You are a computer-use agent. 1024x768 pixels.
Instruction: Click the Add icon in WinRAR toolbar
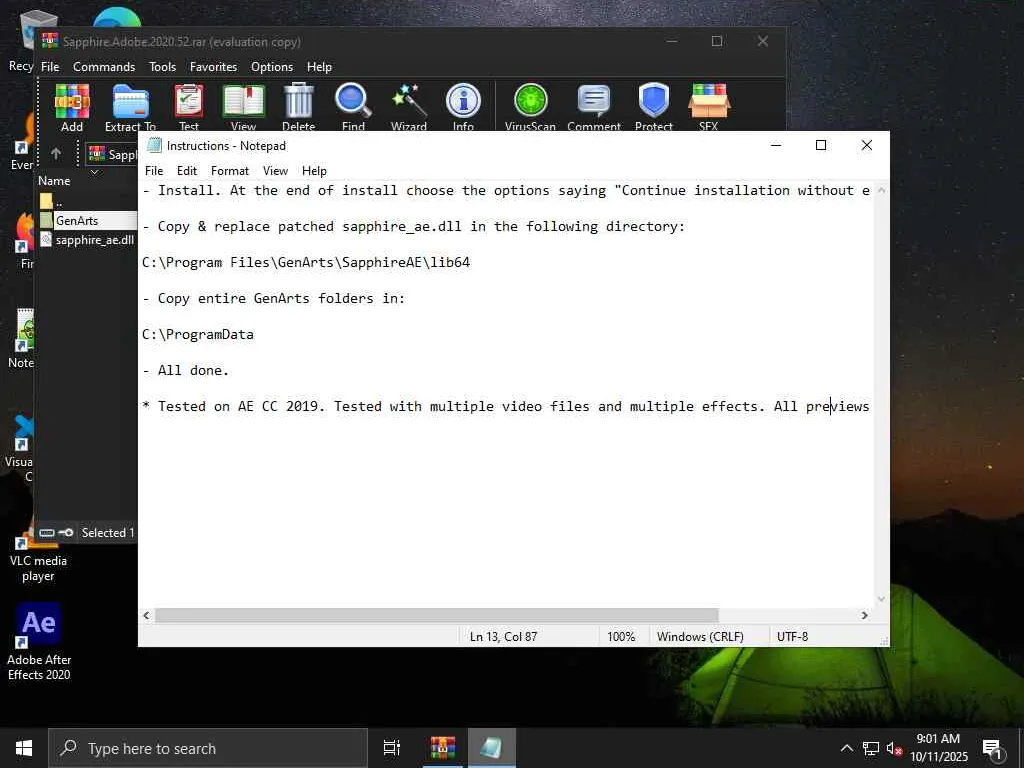pyautogui.click(x=72, y=108)
